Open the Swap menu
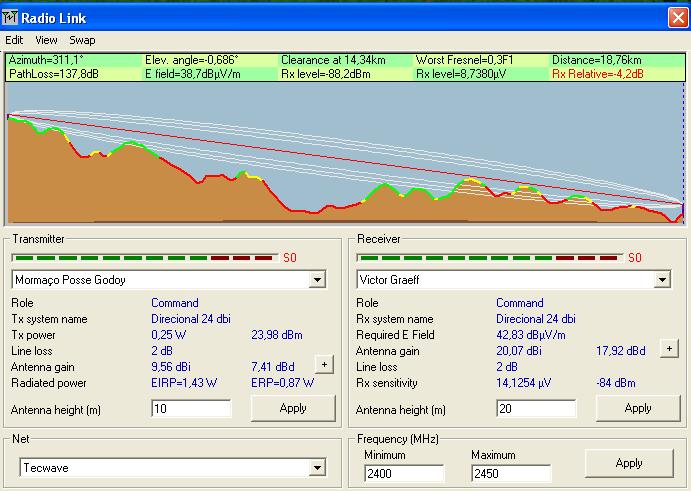Screen dimensions: 691x491 [x=82, y=40]
